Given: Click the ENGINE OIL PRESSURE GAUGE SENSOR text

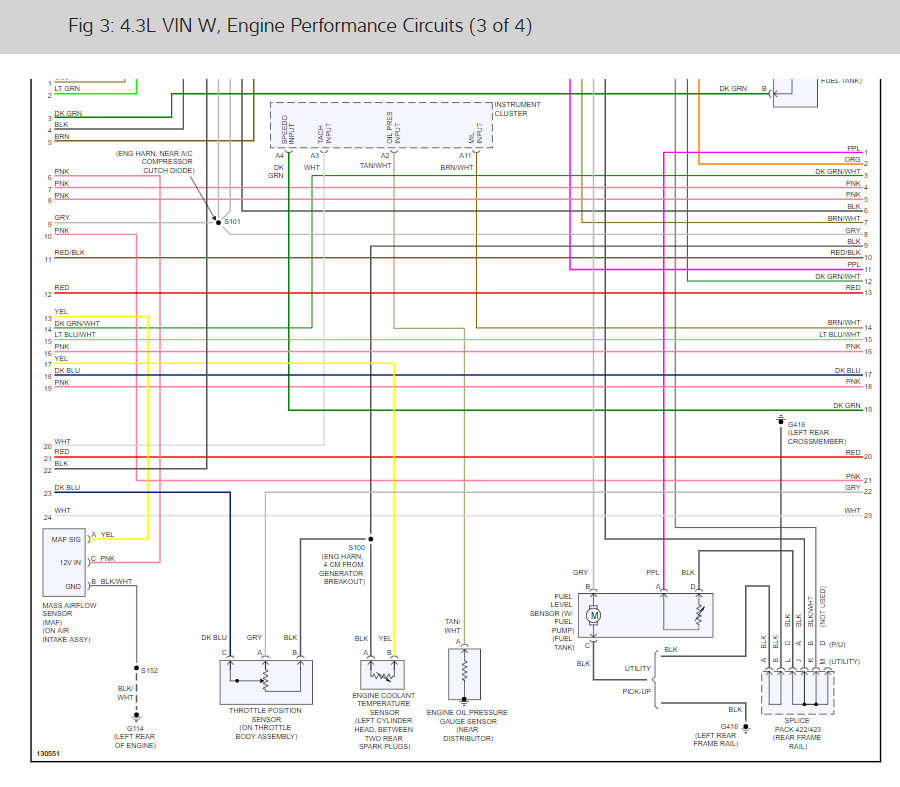Looking at the screenshot, I should [x=467, y=726].
